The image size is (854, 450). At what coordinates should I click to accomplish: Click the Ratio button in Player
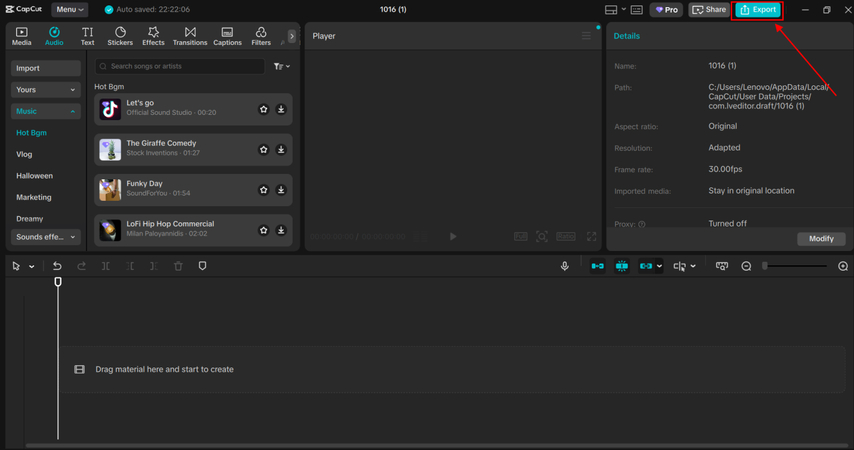click(566, 236)
